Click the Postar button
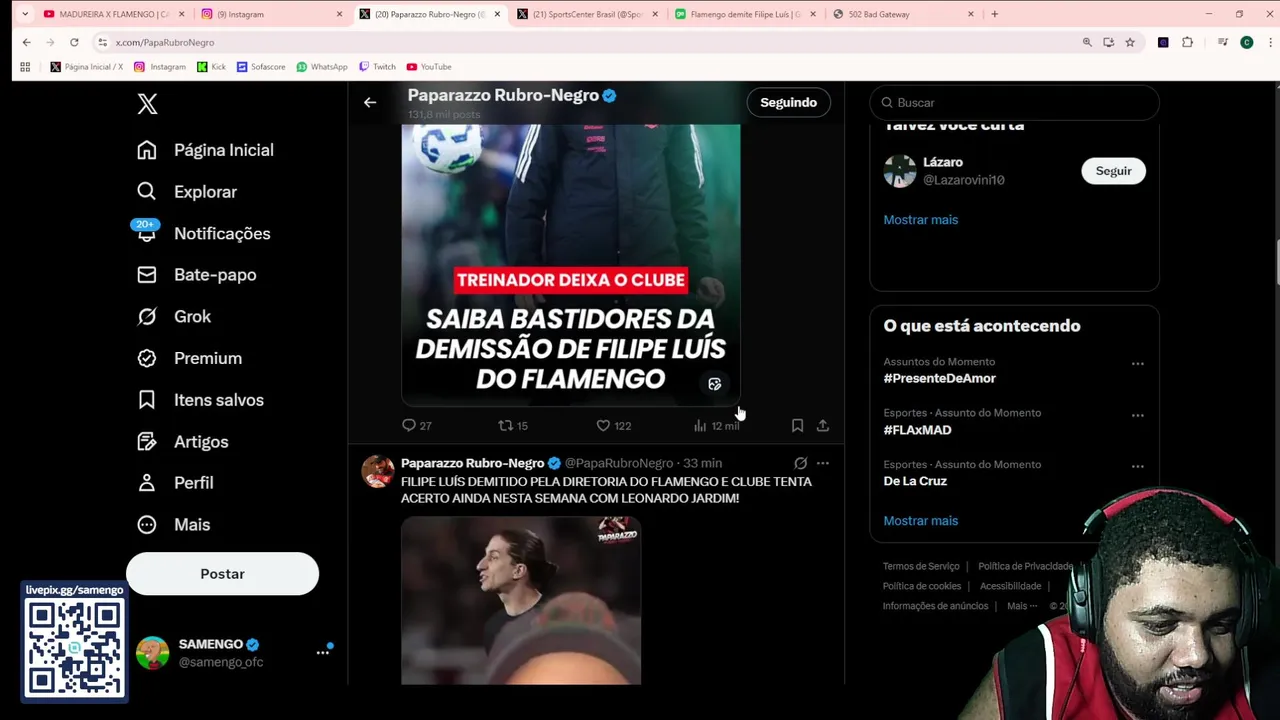Screen dimensions: 1280x720 pyautogui.click(x=222, y=574)
